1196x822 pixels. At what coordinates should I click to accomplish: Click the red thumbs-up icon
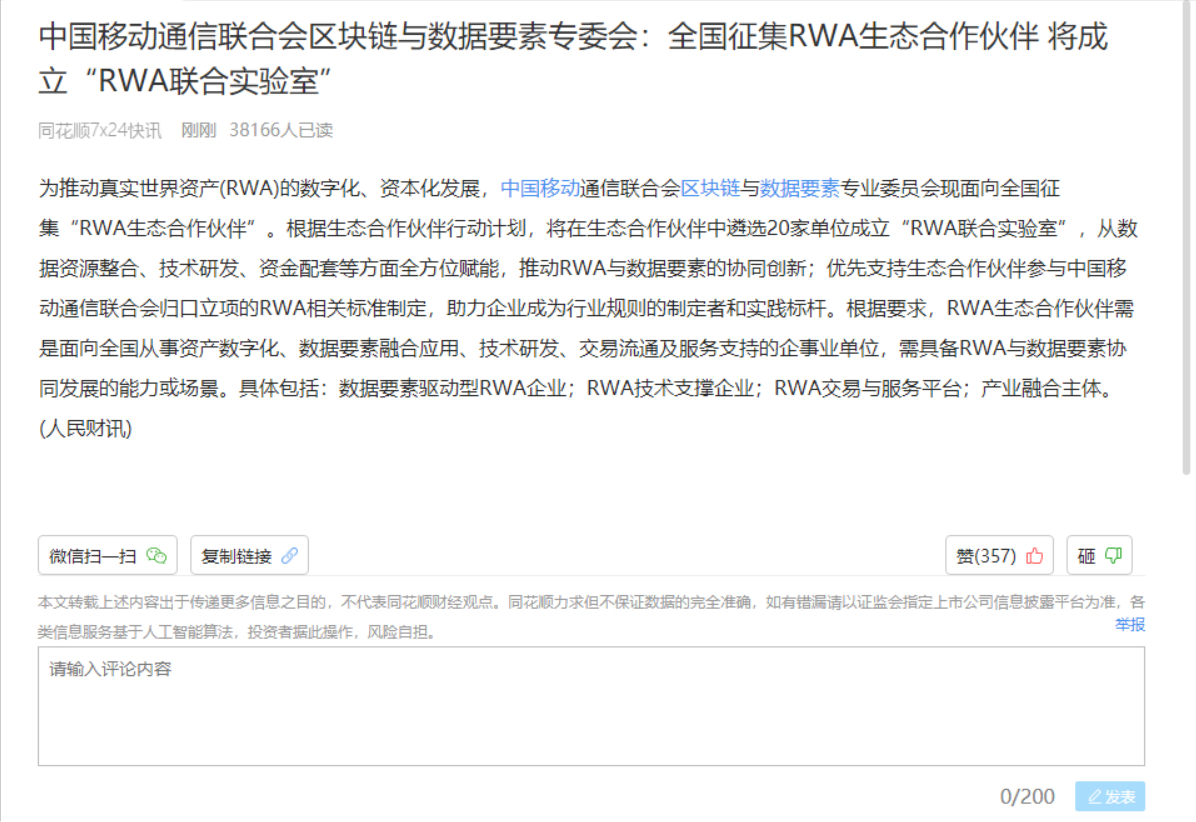point(1035,556)
